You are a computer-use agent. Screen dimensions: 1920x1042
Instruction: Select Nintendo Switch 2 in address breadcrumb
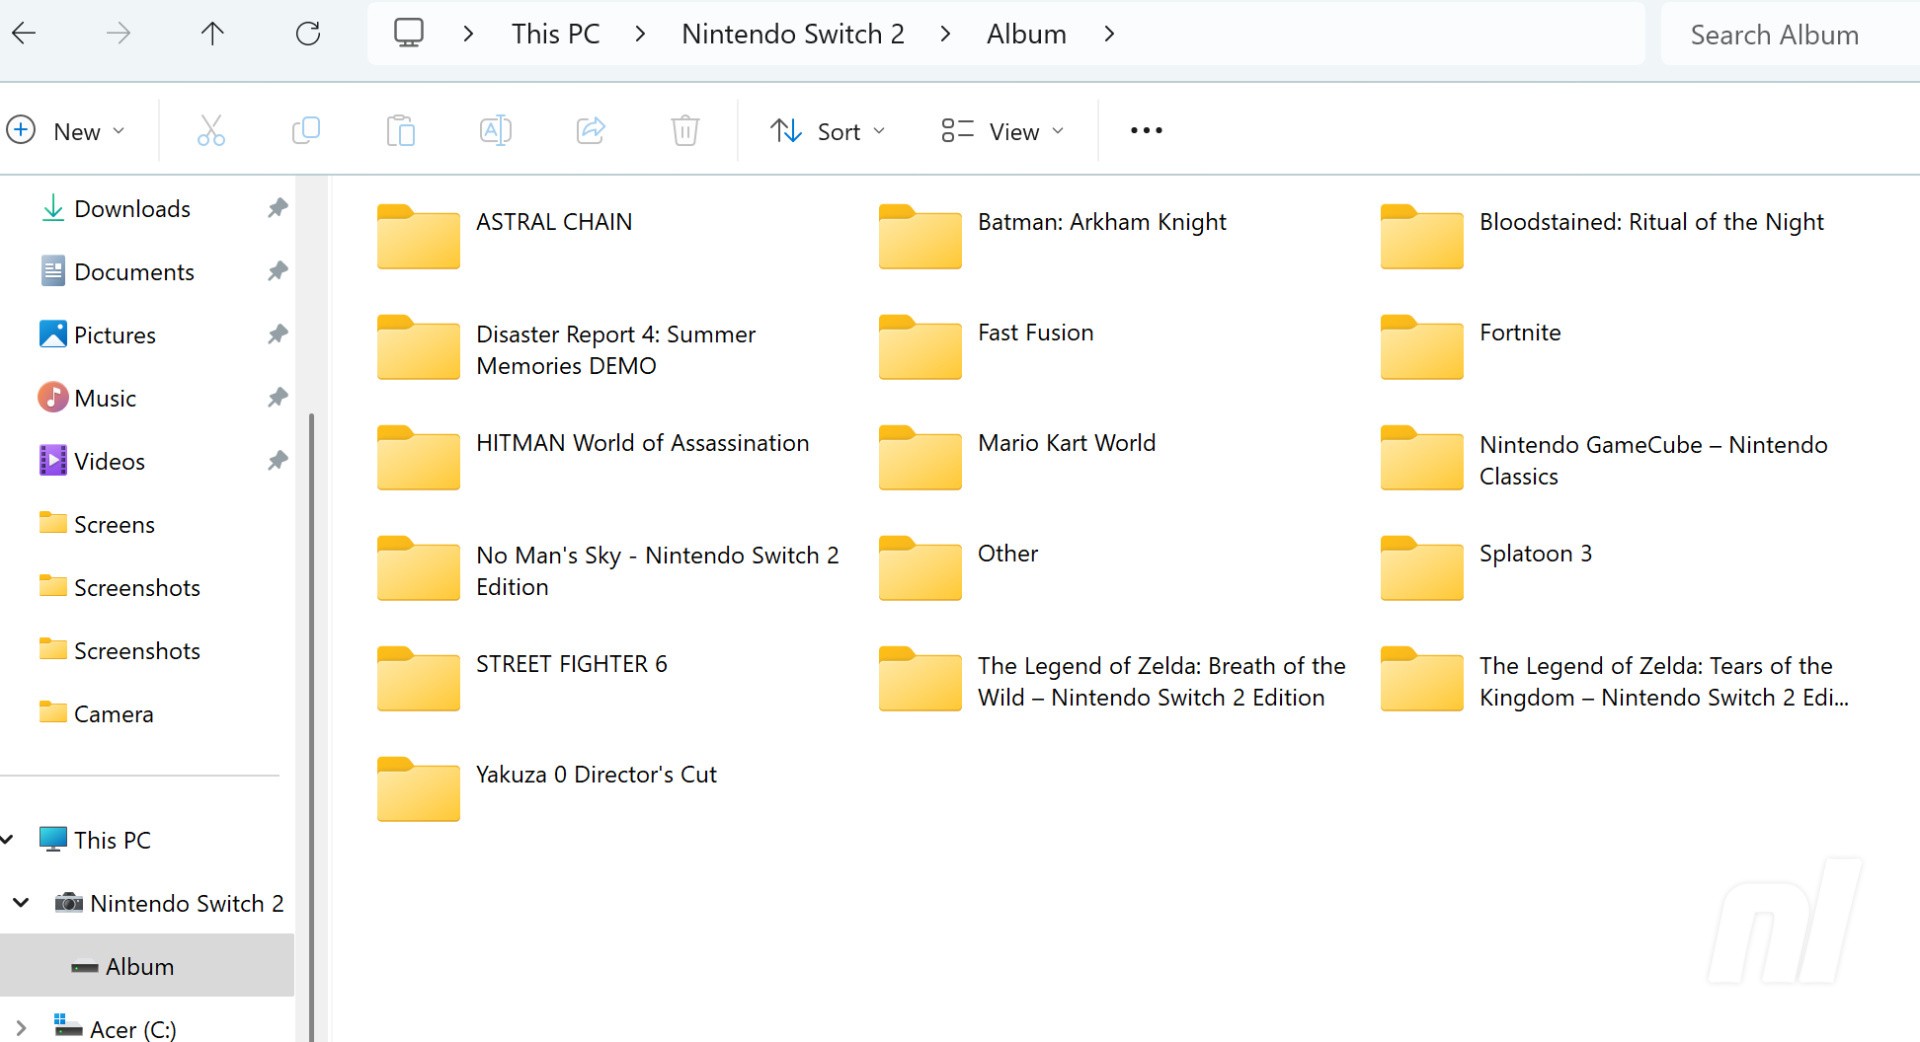click(793, 34)
